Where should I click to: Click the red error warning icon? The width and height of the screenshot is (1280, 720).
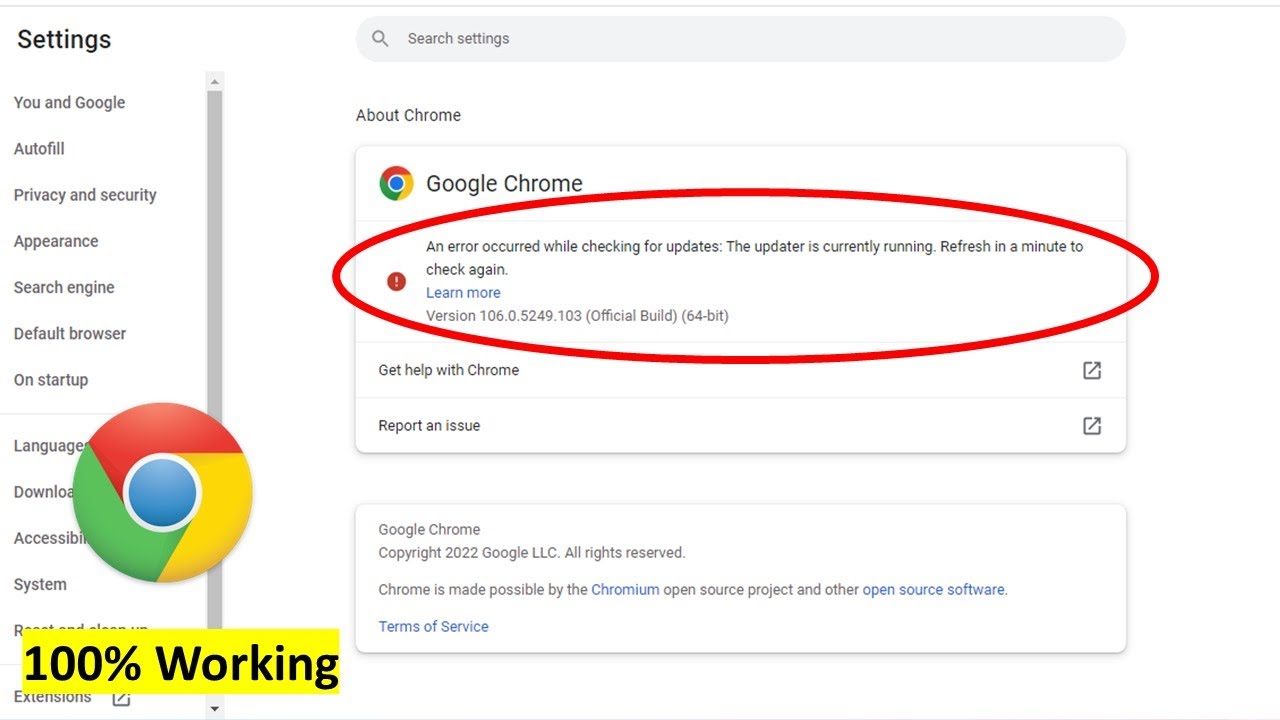coord(397,282)
